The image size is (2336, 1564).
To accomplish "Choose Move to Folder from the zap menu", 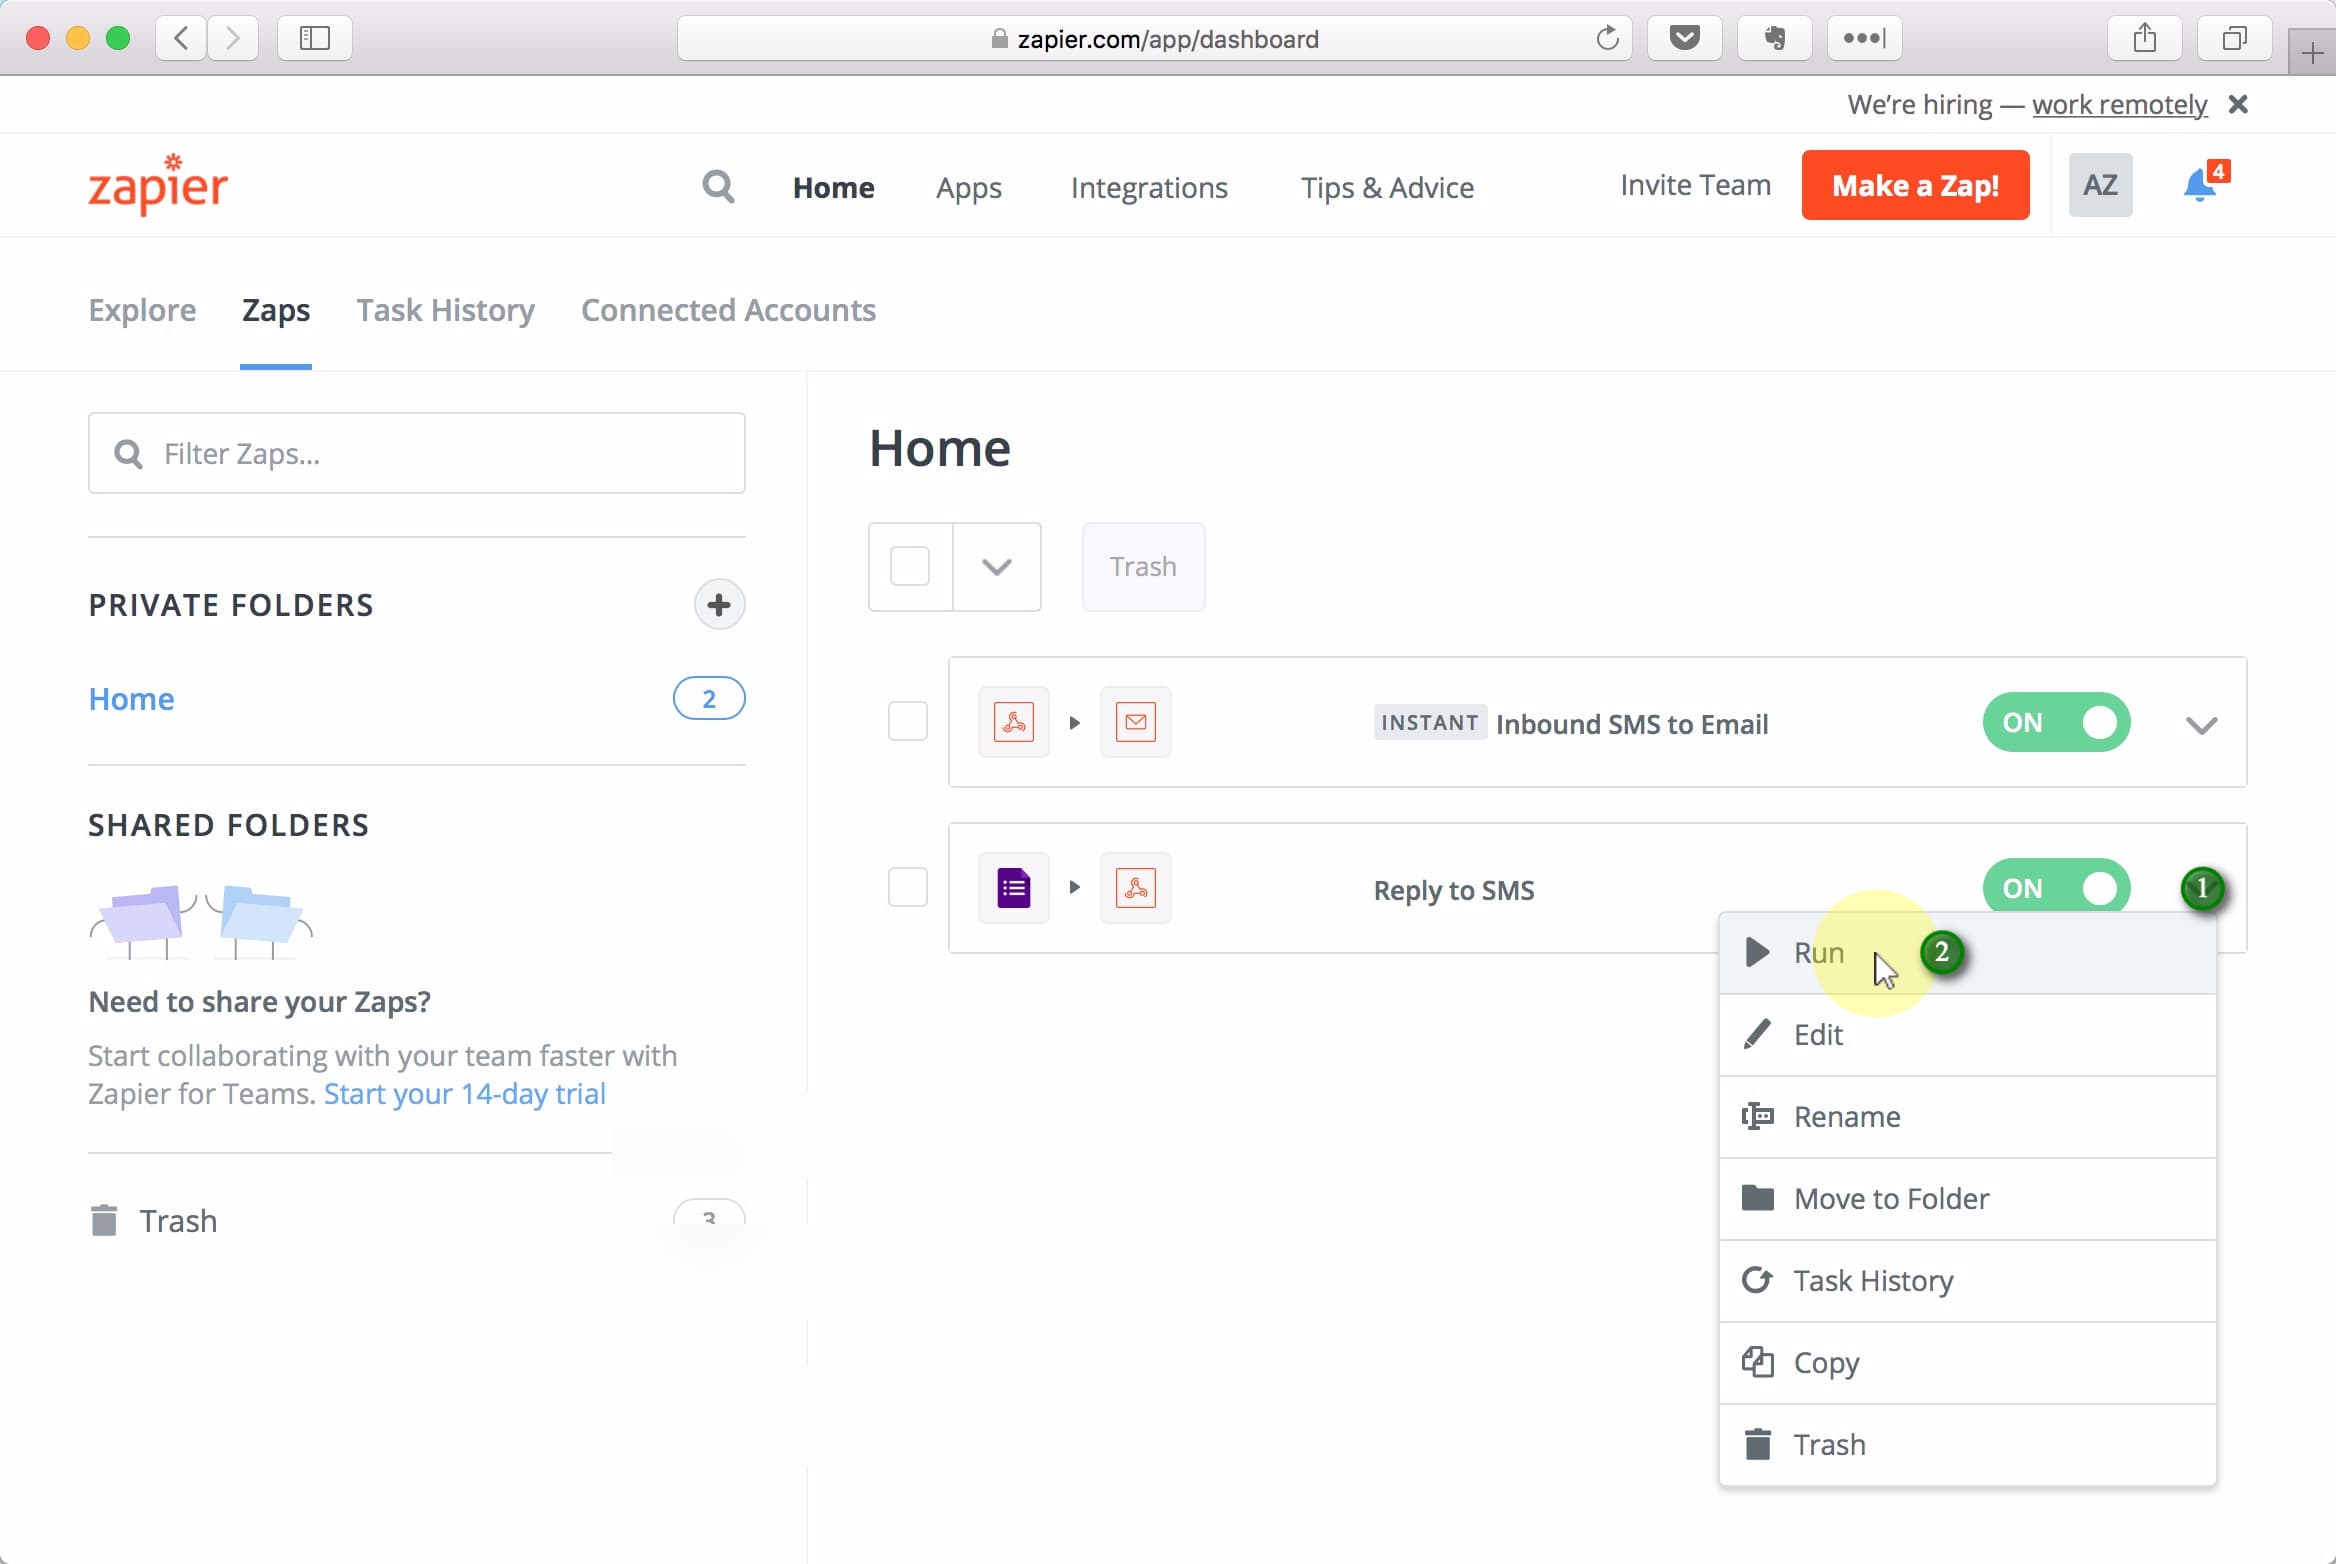I will point(1967,1199).
